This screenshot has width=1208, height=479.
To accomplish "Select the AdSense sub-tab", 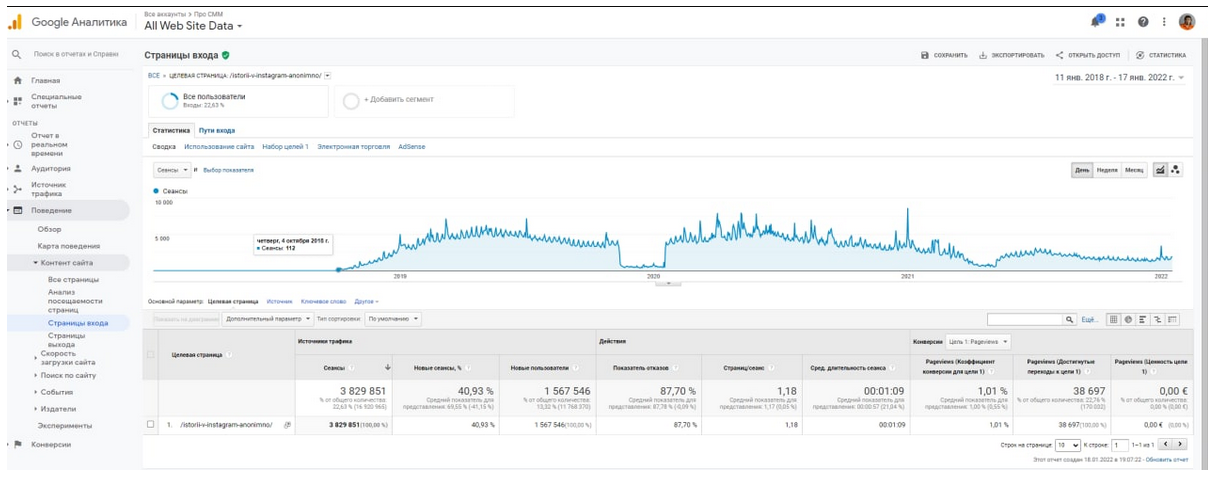I will [411, 147].
